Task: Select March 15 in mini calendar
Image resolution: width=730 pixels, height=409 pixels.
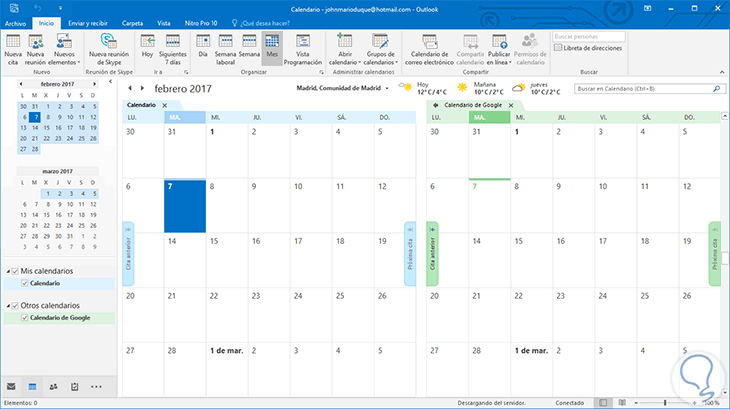Action: (47, 215)
